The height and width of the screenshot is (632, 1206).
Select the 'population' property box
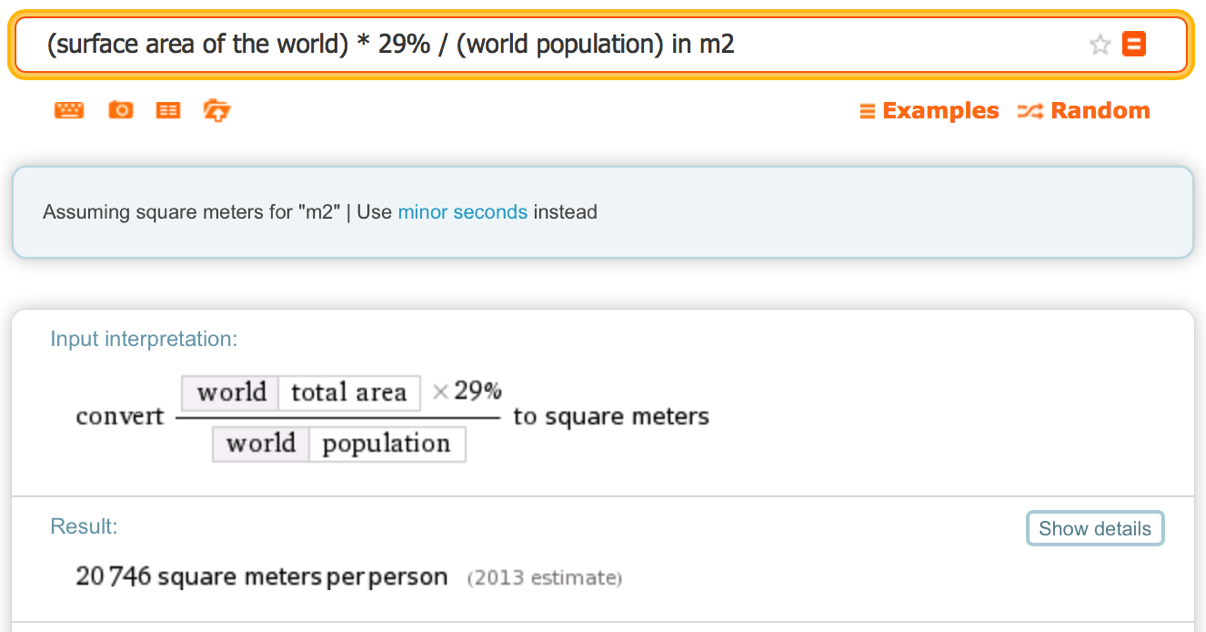[x=387, y=443]
